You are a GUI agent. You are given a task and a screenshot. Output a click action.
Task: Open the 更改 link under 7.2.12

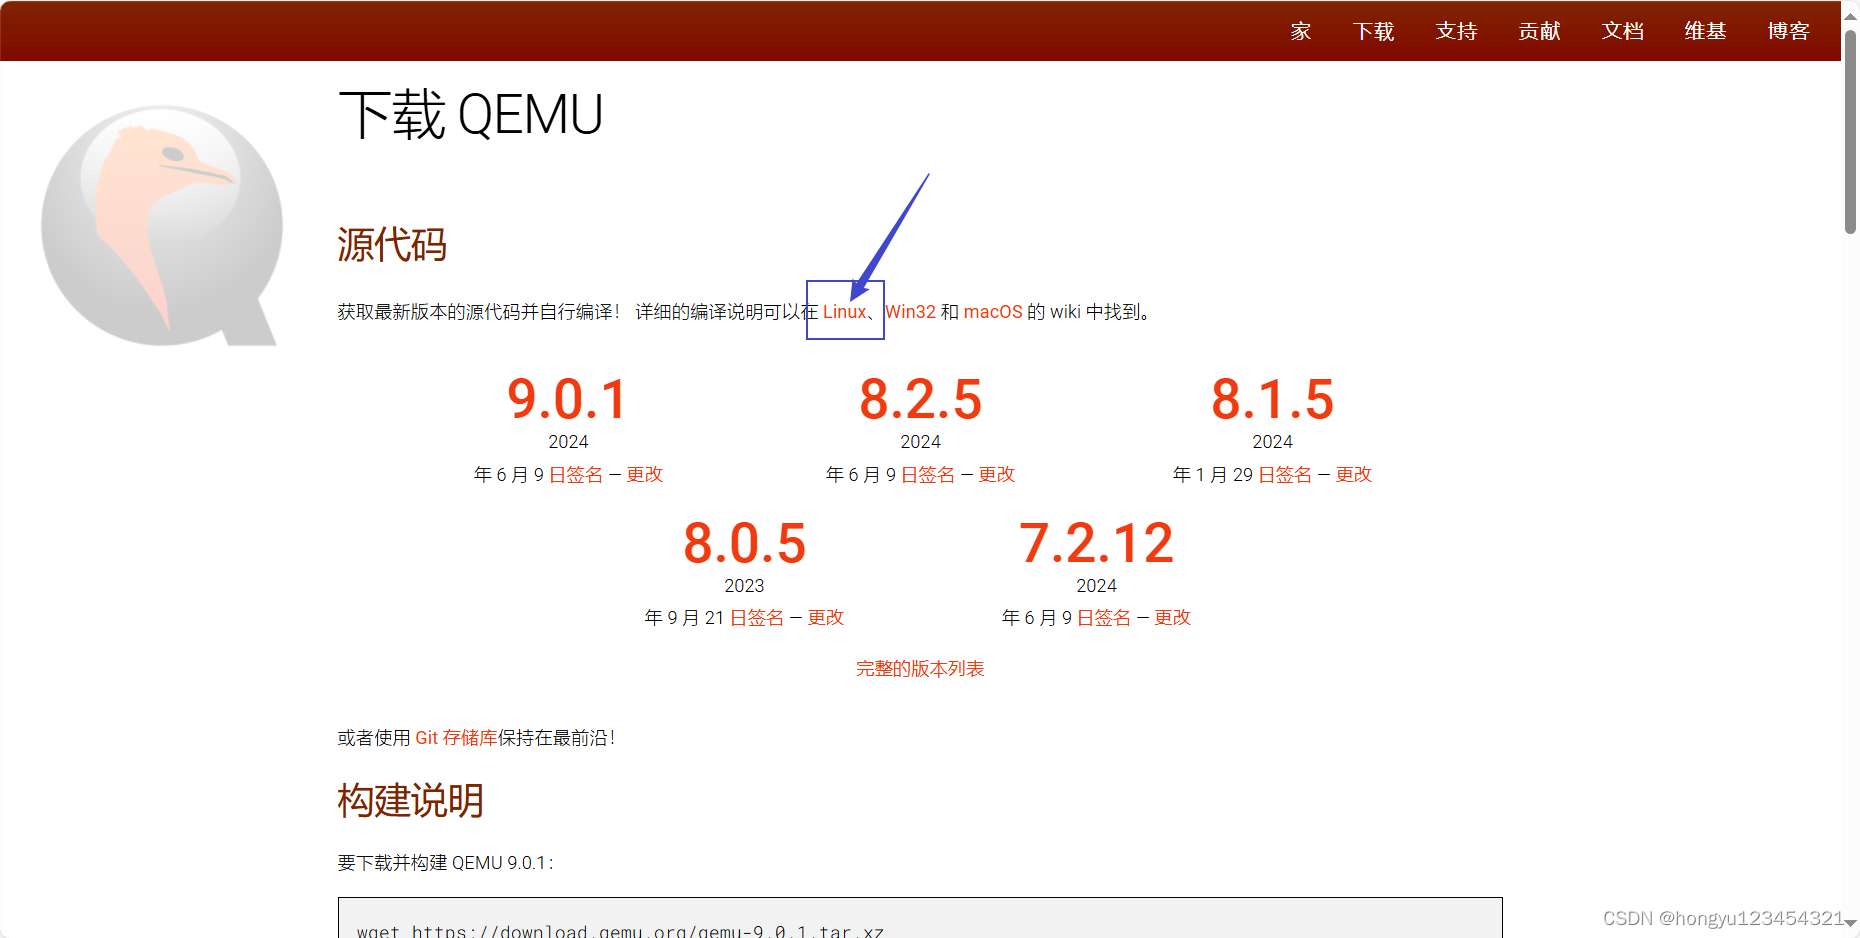(x=1173, y=618)
